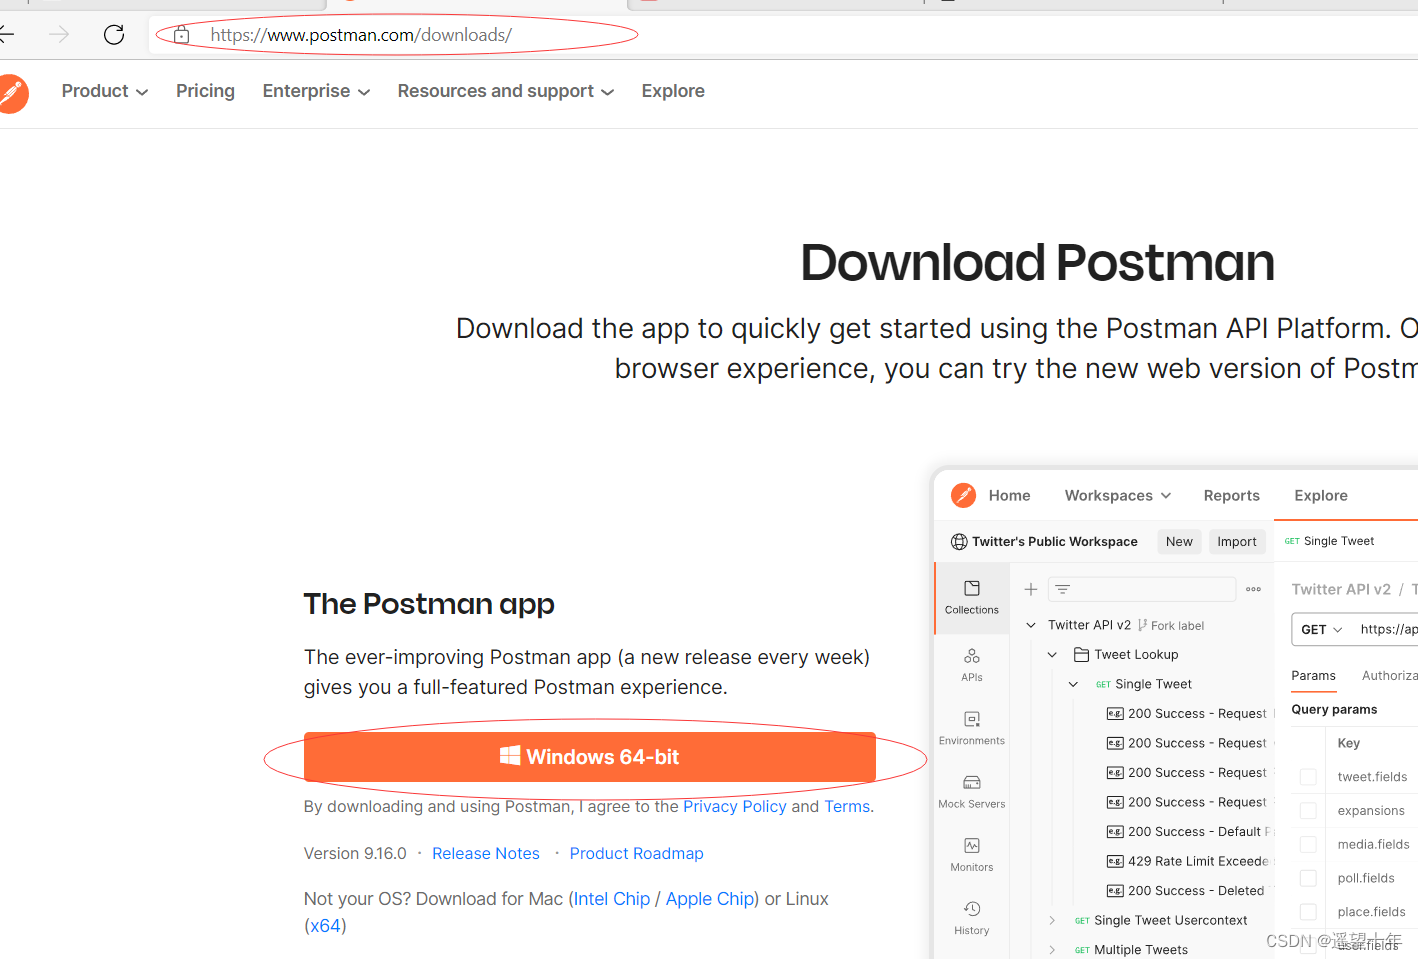Click the plus icon to add a collection
This screenshot has width=1418, height=959.
[1031, 589]
